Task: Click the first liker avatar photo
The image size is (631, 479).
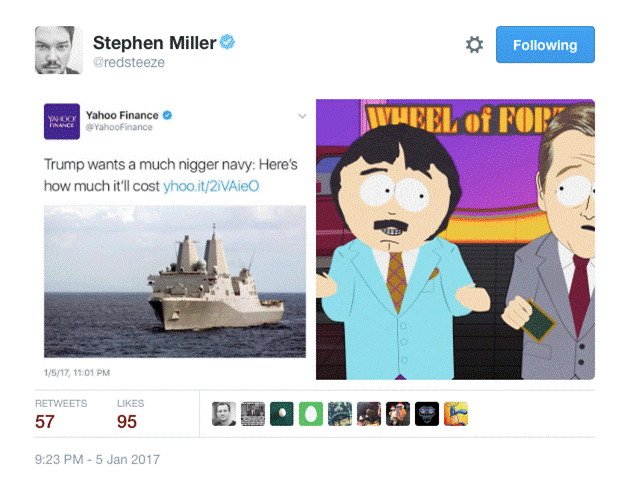Action: tap(224, 414)
